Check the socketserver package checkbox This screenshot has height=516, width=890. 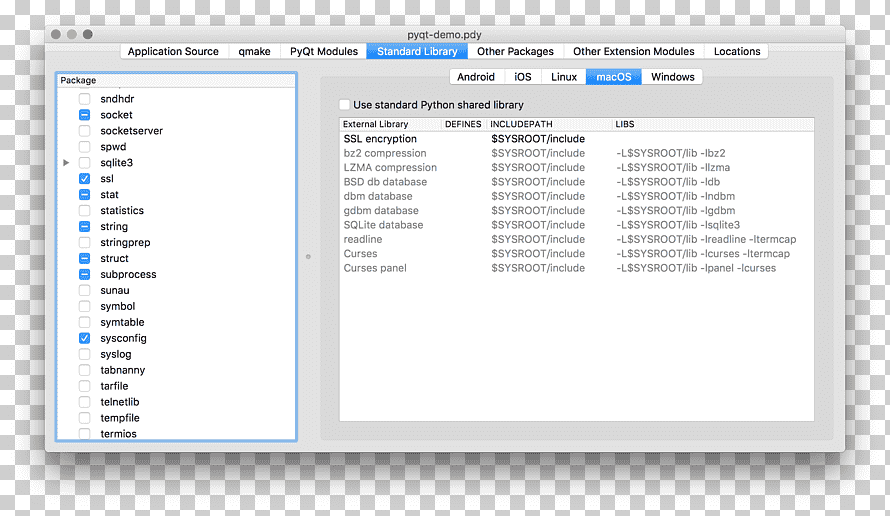(85, 131)
